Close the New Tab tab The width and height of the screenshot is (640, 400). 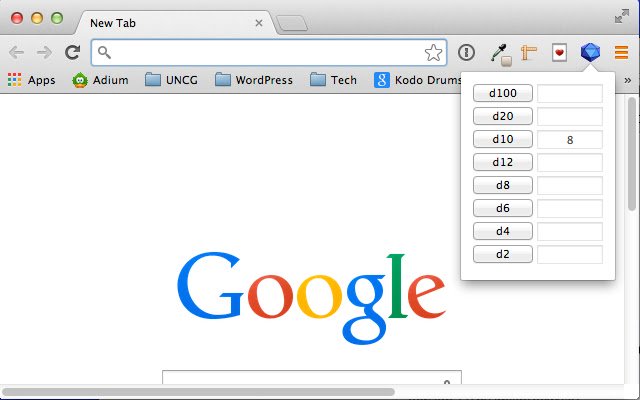click(x=259, y=23)
